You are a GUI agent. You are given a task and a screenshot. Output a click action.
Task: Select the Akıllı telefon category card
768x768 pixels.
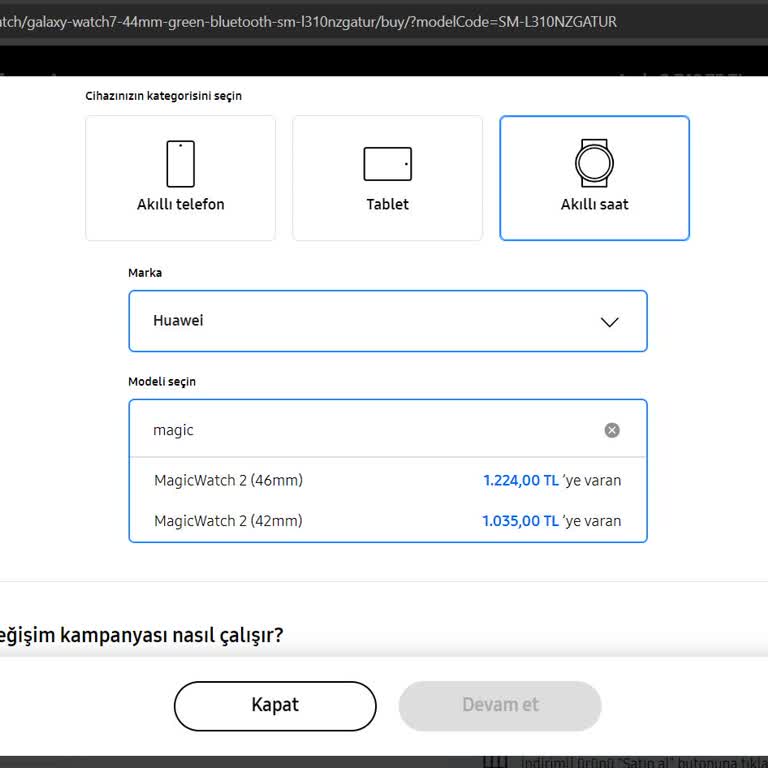coord(180,178)
